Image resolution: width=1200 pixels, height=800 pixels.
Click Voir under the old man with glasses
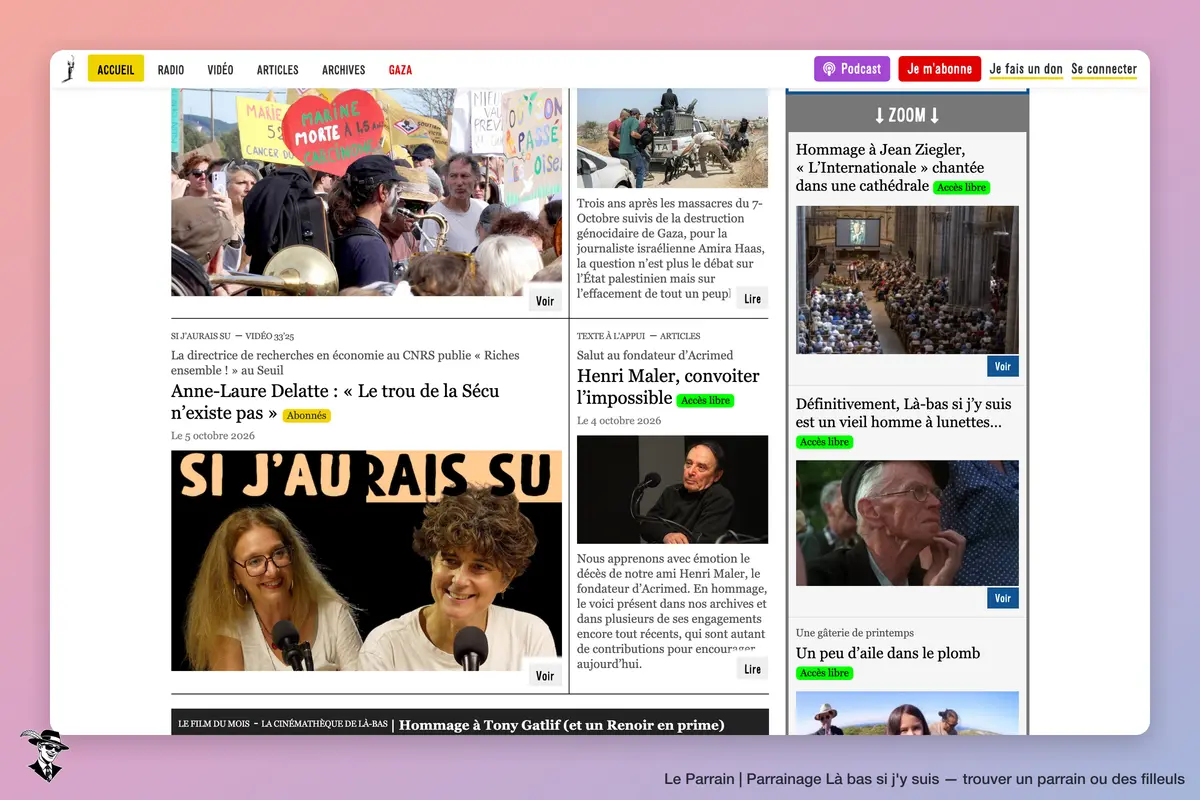pyautogui.click(x=1003, y=598)
